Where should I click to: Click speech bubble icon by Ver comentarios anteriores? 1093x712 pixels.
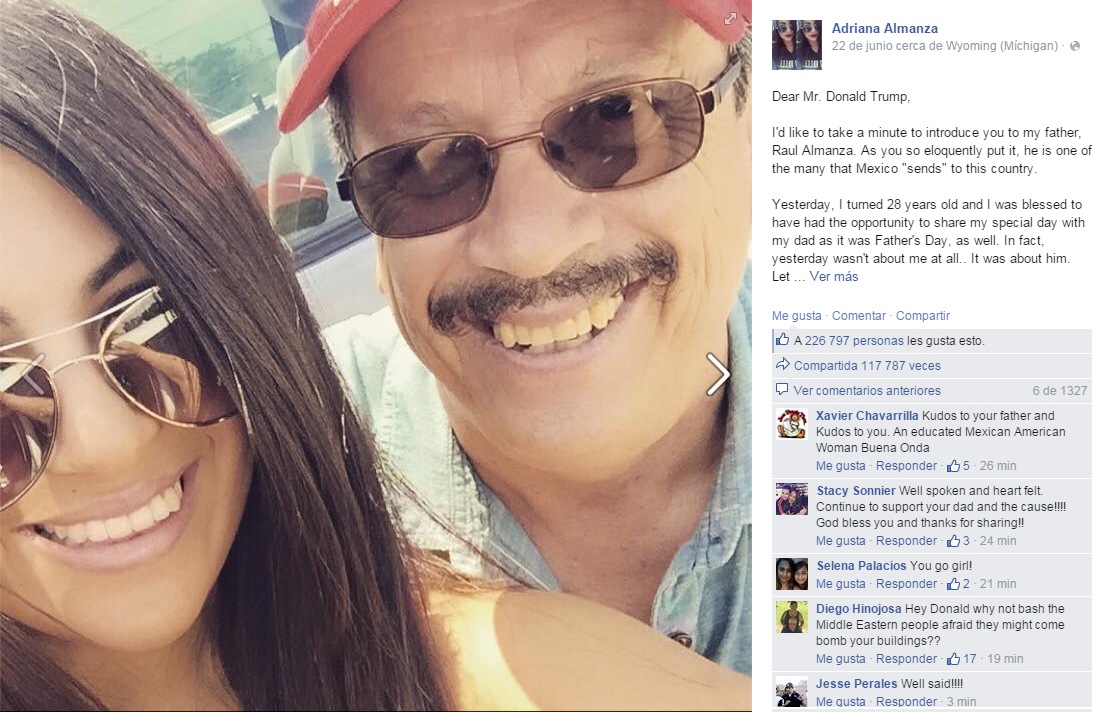tap(782, 389)
